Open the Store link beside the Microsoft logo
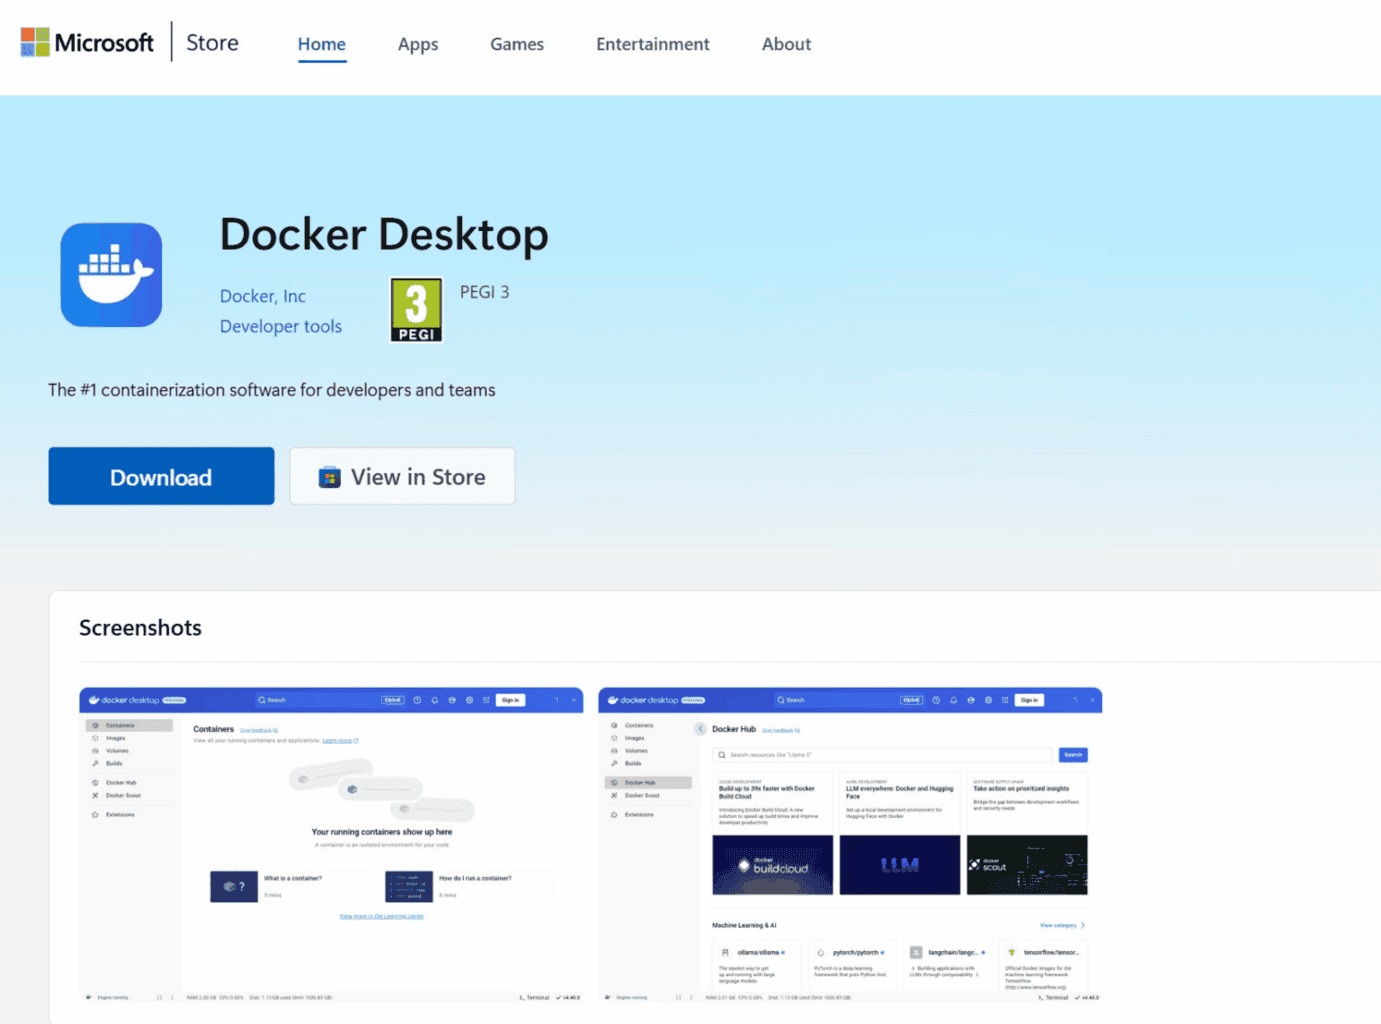 pos(212,43)
